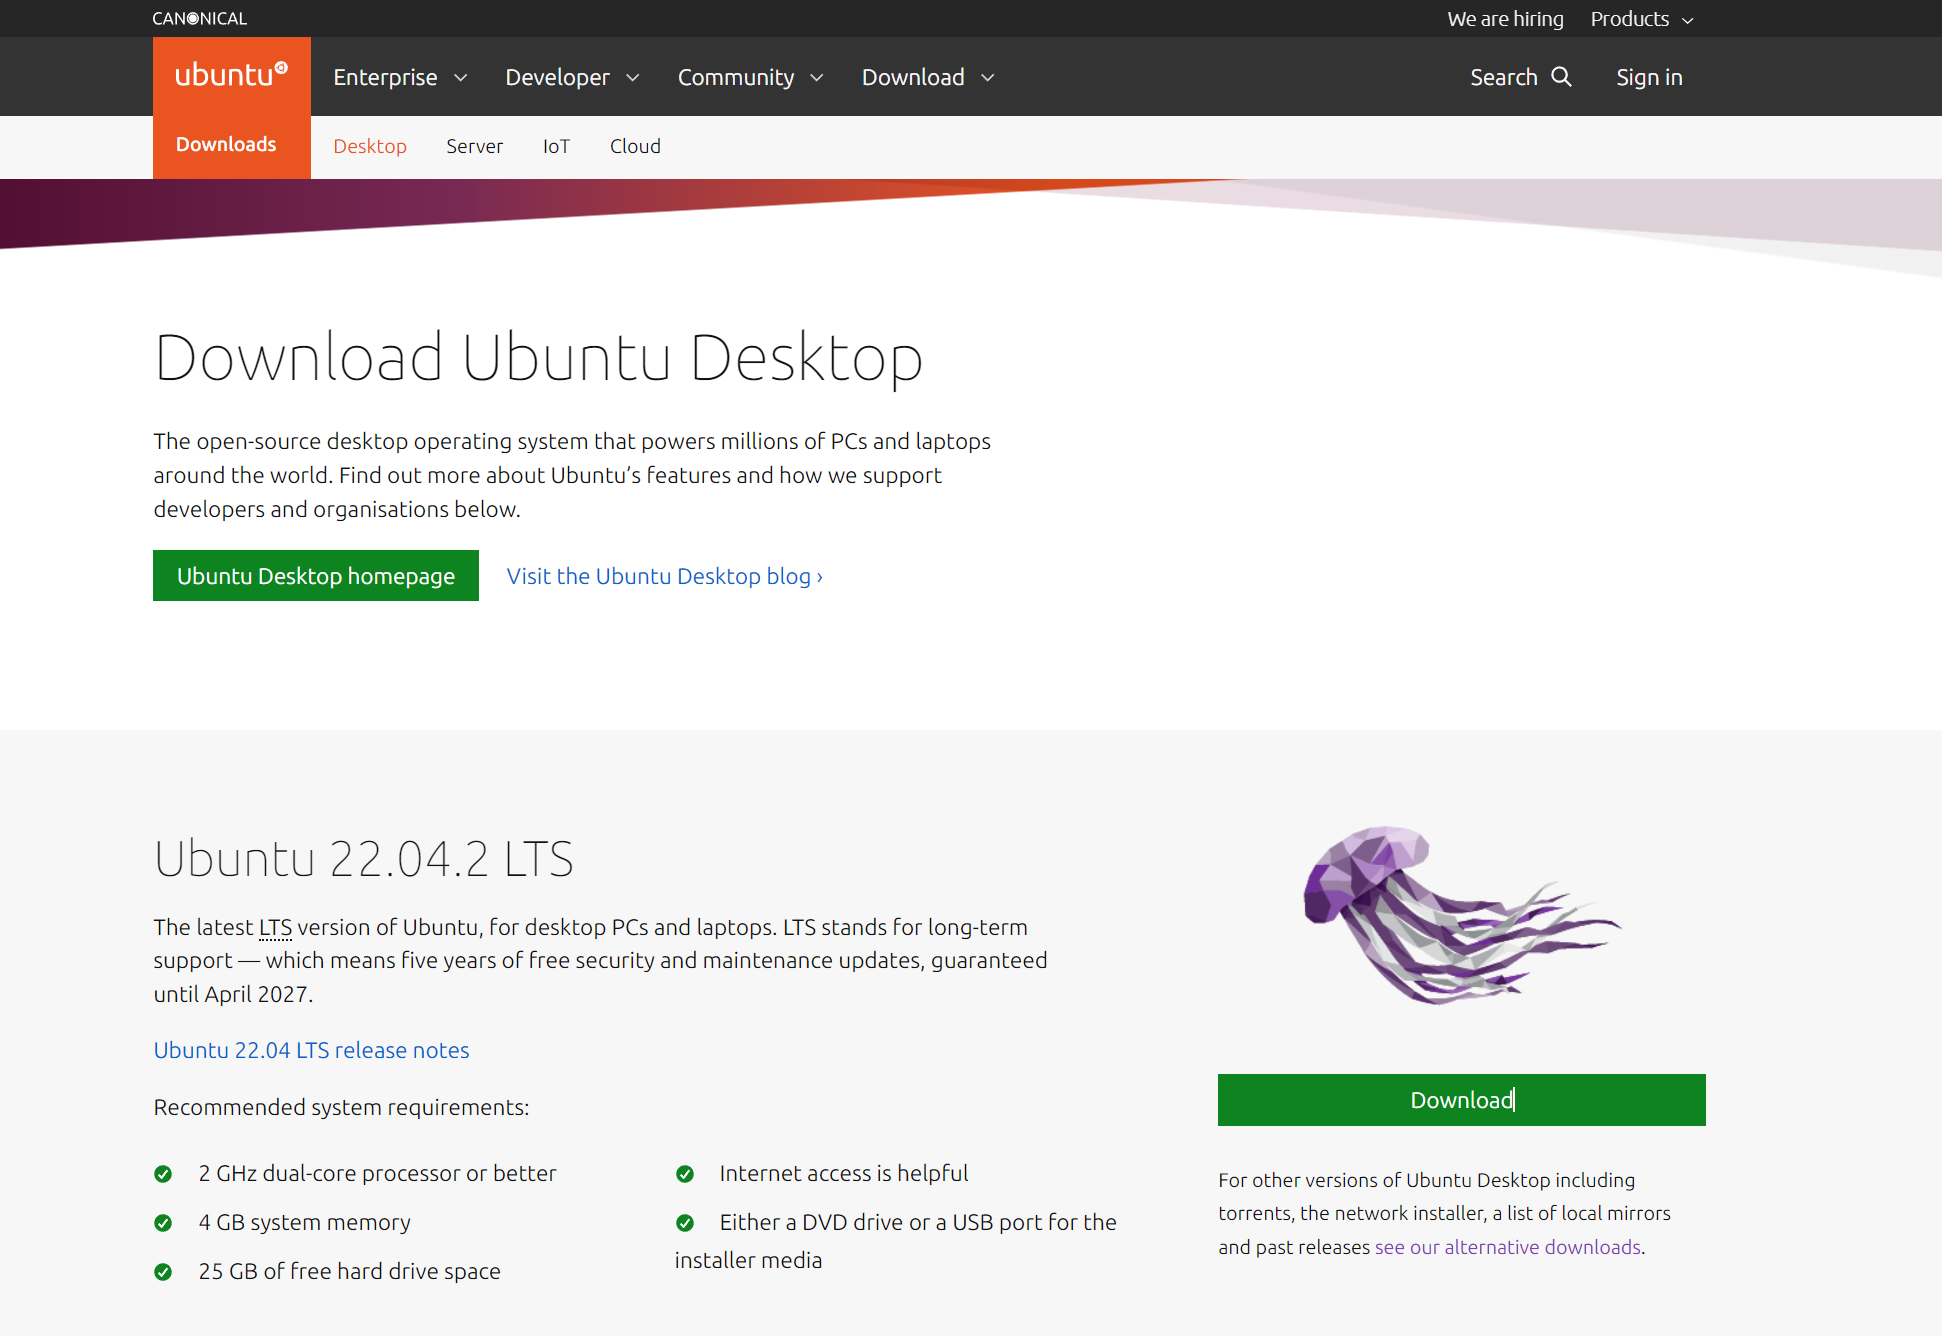Click Sign in
1942x1336 pixels.
pos(1649,77)
